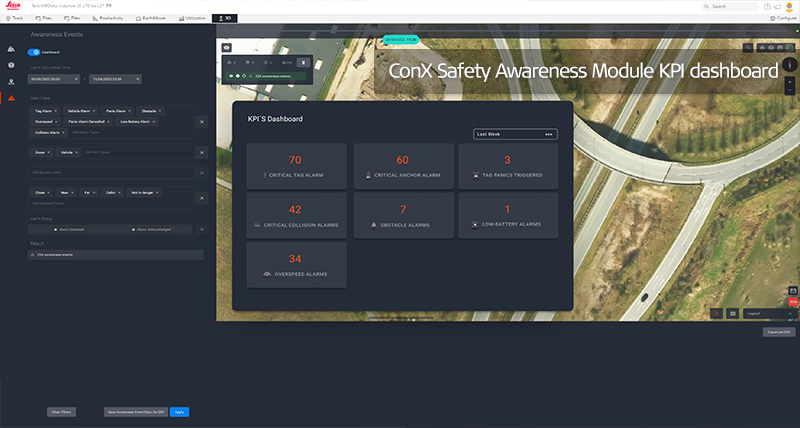This screenshot has width=800, height=428.
Task: Clear the start date field
Action: (x=76, y=79)
